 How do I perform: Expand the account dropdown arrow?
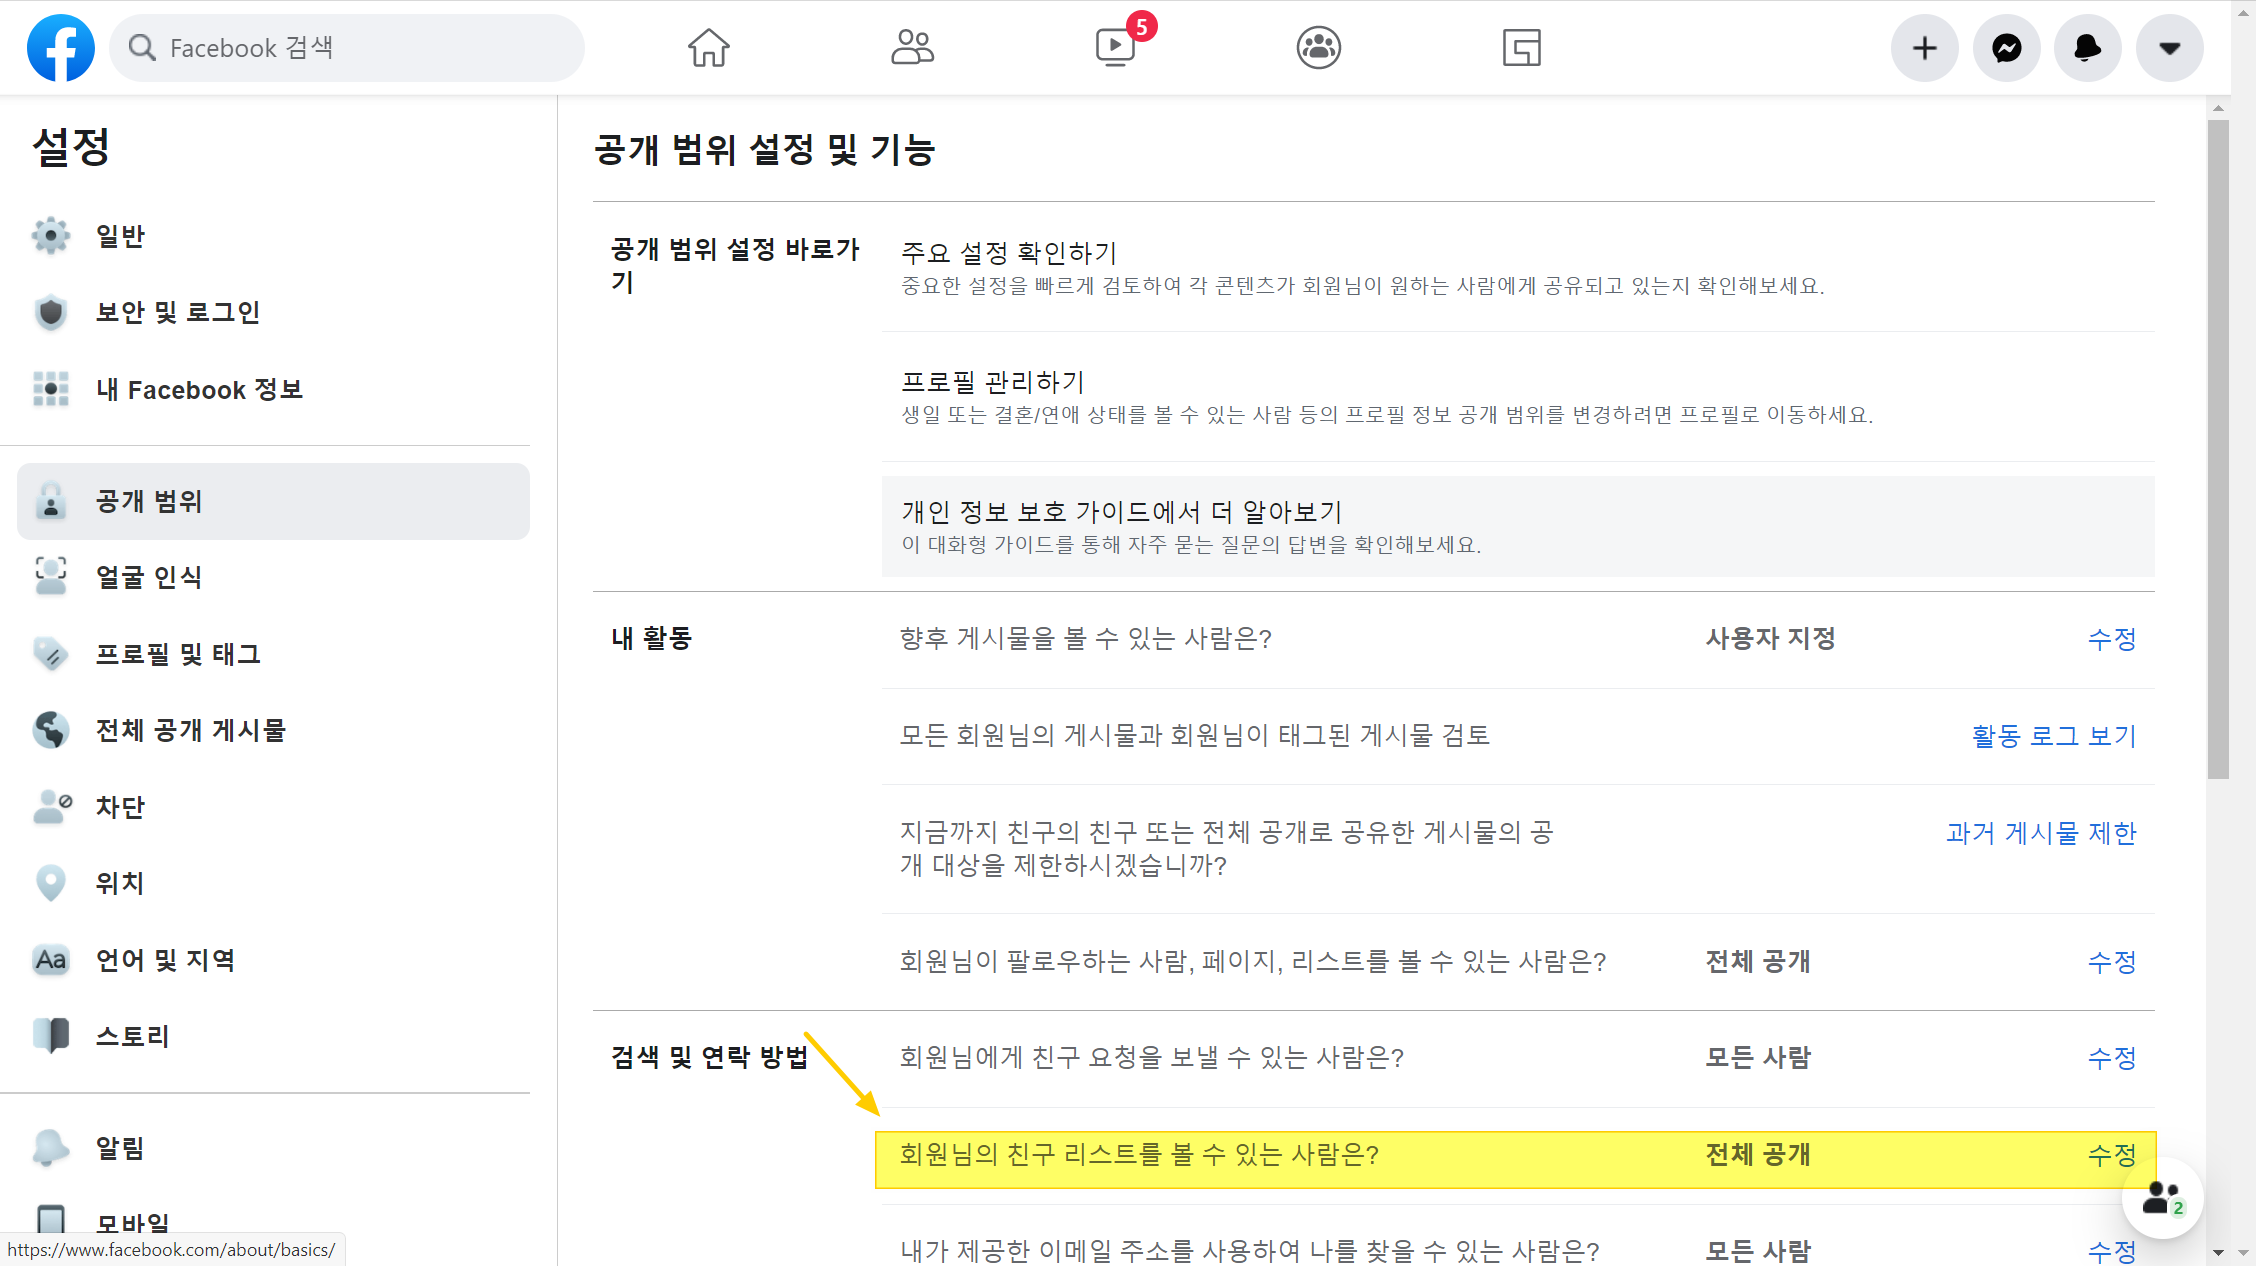pyautogui.click(x=2169, y=48)
